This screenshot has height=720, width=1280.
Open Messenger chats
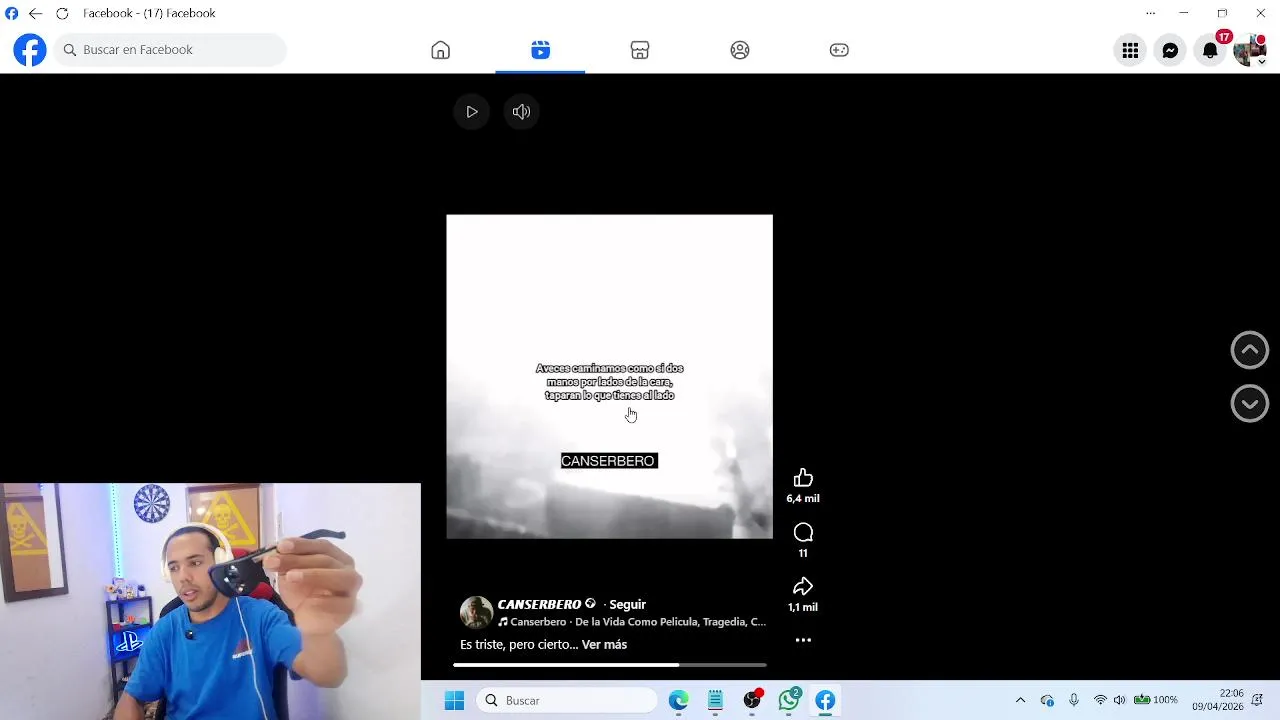click(1170, 50)
